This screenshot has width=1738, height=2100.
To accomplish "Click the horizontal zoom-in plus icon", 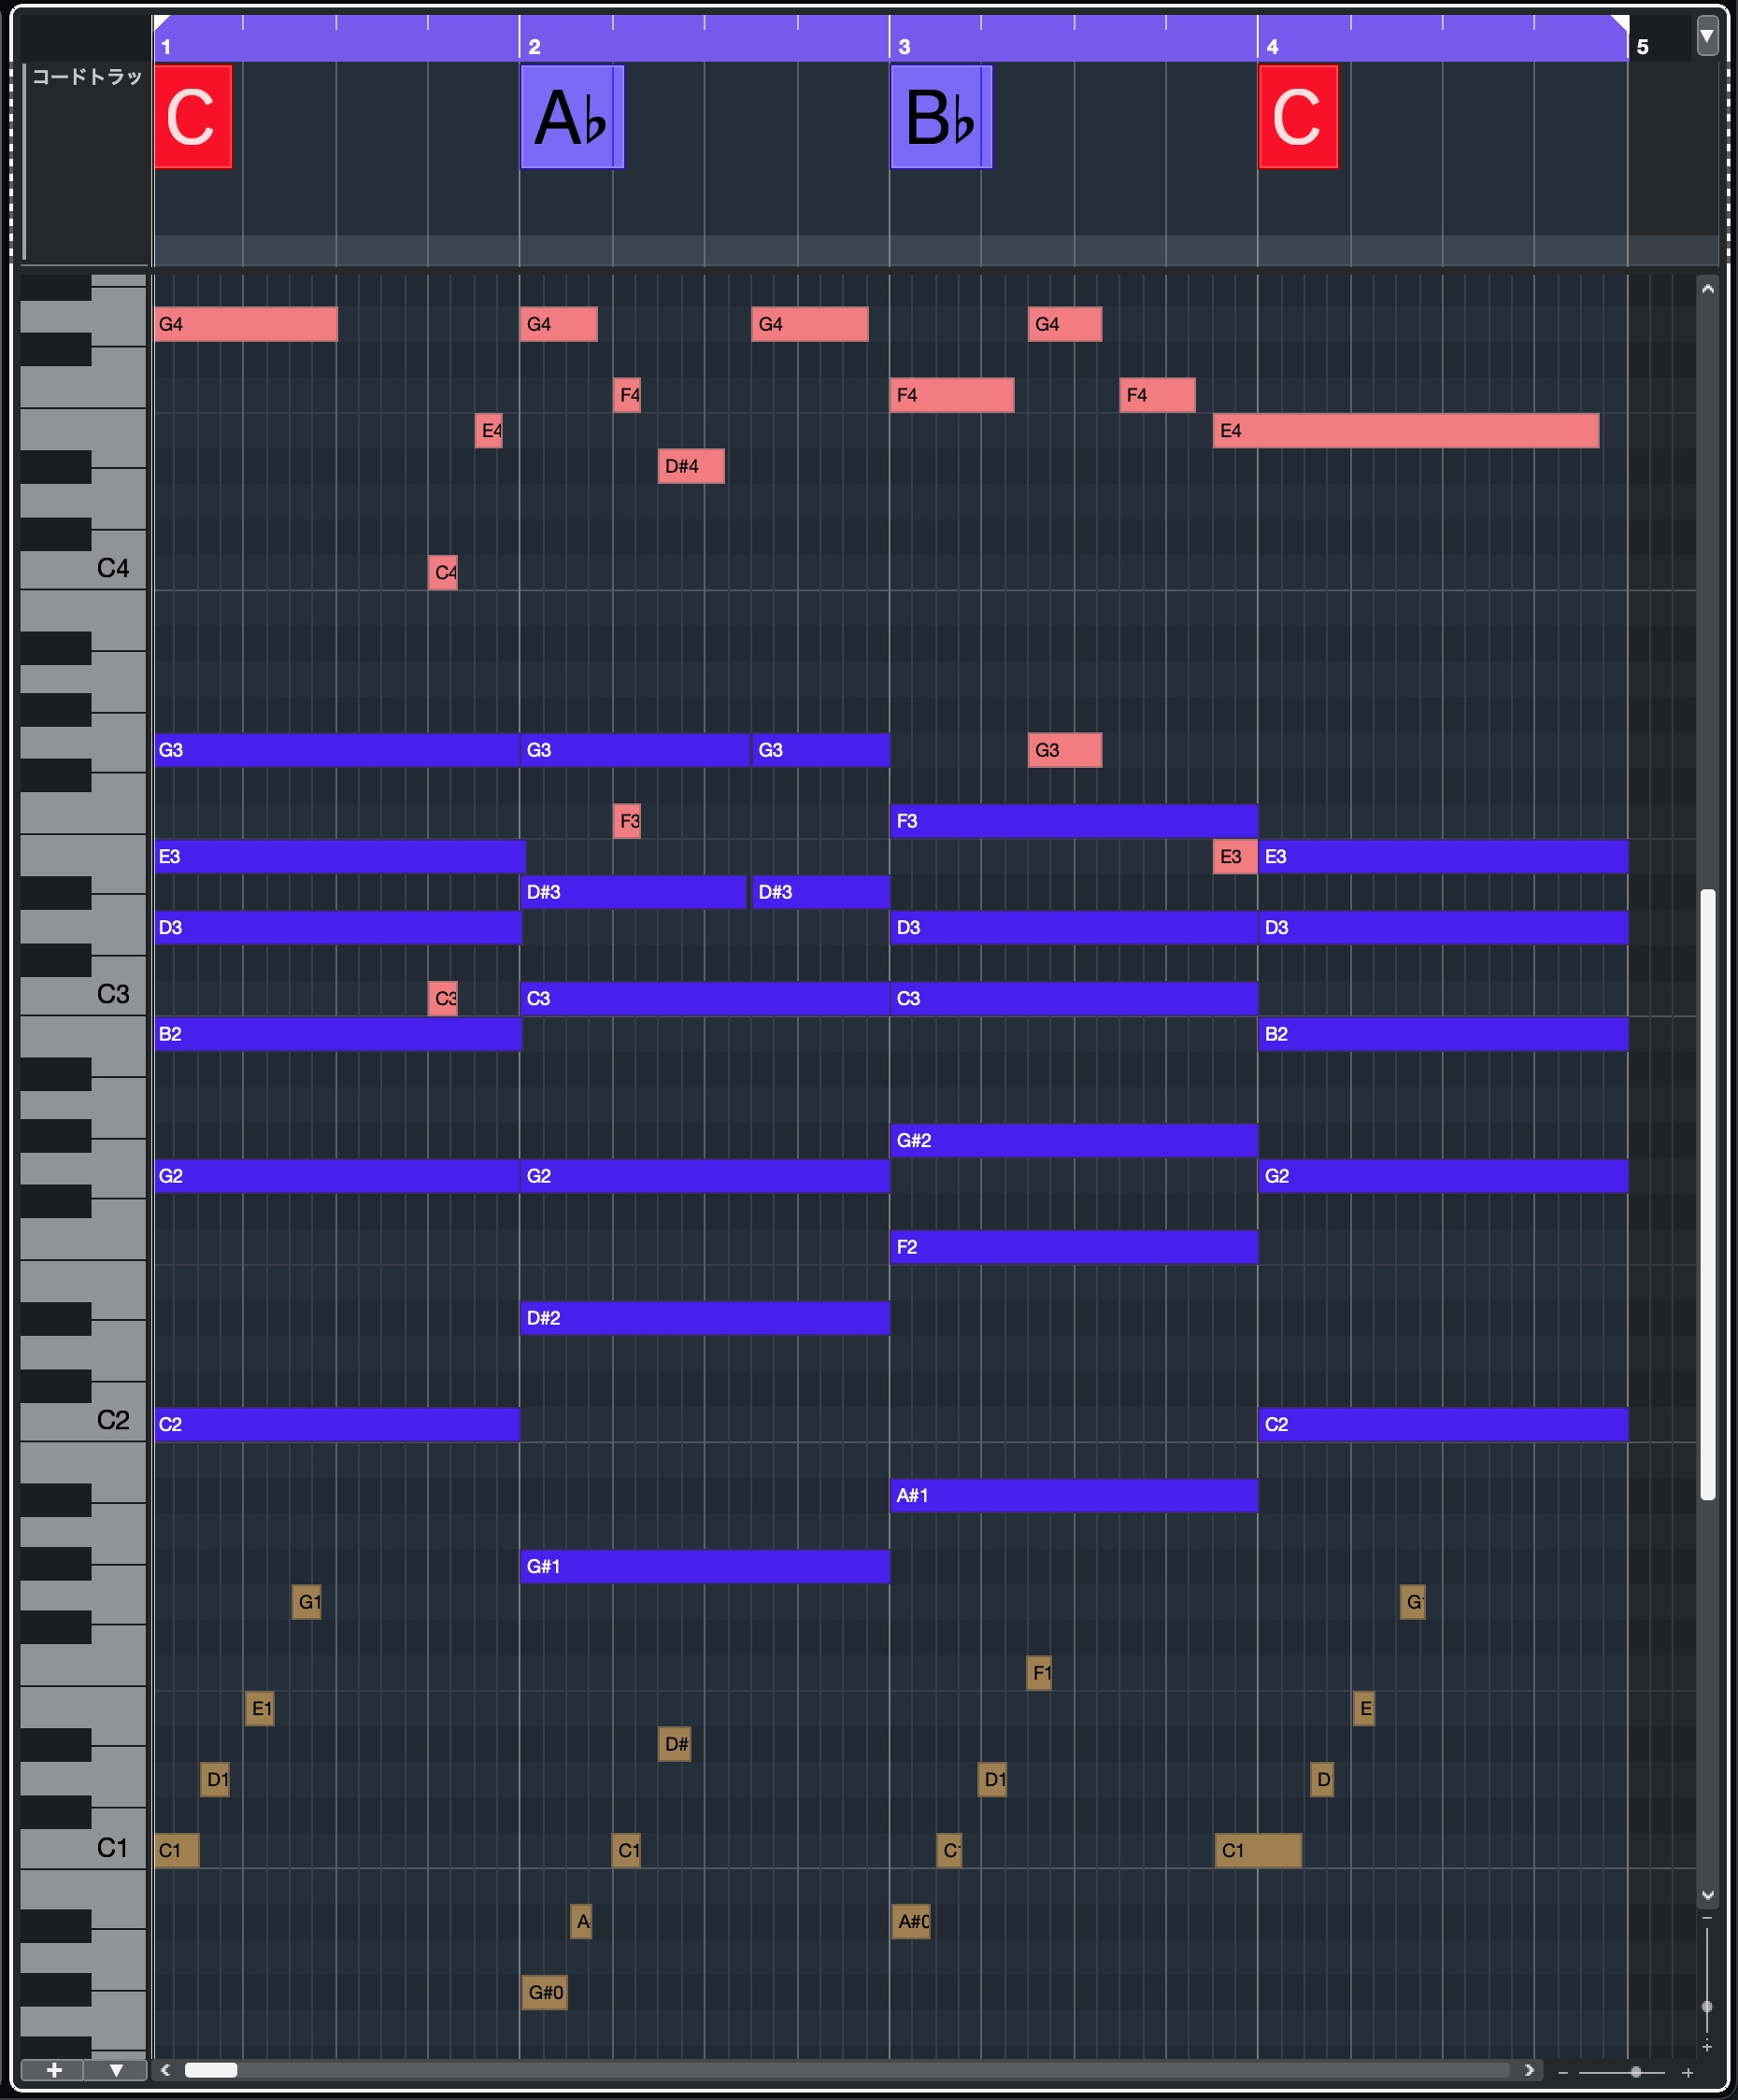I will pos(1688,2072).
